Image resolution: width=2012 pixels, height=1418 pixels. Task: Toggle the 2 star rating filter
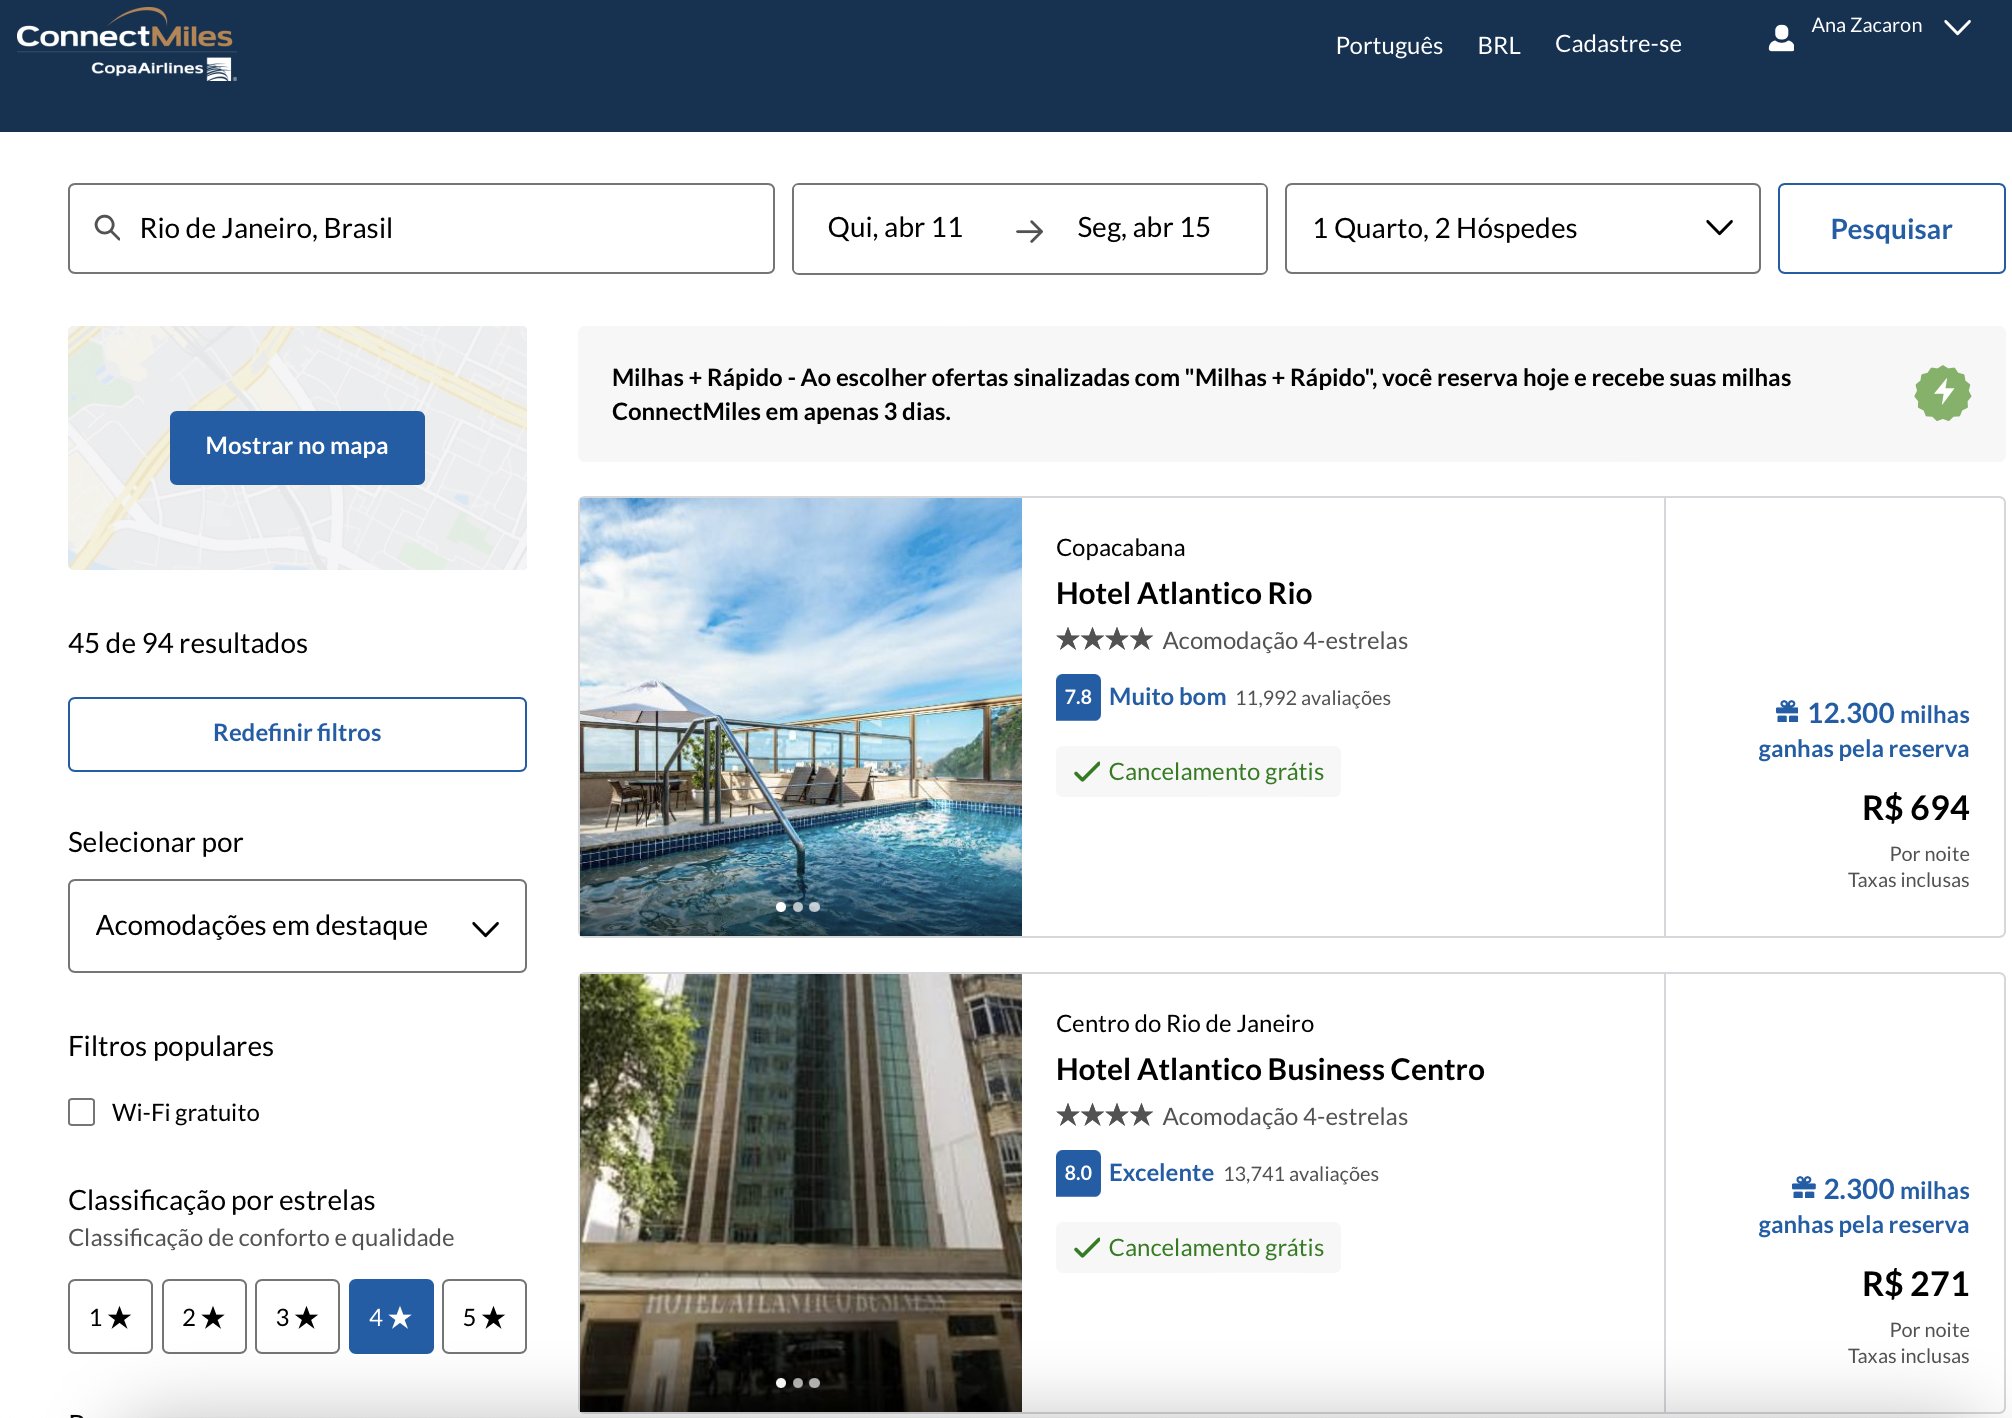(x=204, y=1316)
